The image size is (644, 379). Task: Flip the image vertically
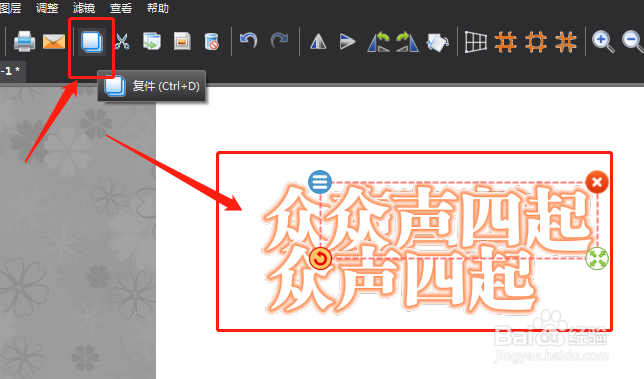pyautogui.click(x=347, y=41)
